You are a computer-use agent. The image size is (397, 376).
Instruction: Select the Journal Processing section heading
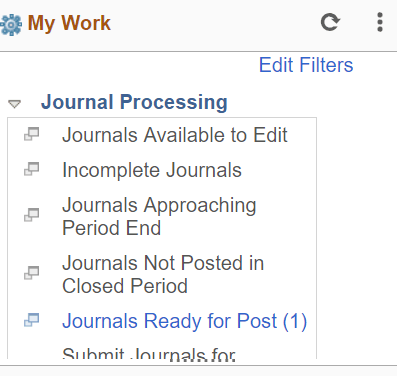(x=134, y=102)
